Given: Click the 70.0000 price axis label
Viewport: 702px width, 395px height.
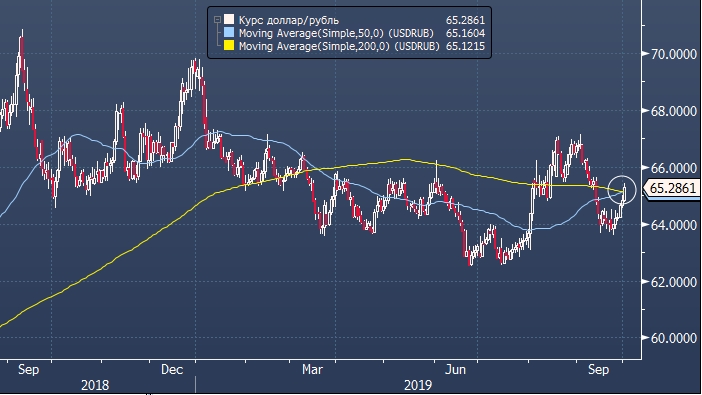Looking at the screenshot, I should [x=673, y=54].
